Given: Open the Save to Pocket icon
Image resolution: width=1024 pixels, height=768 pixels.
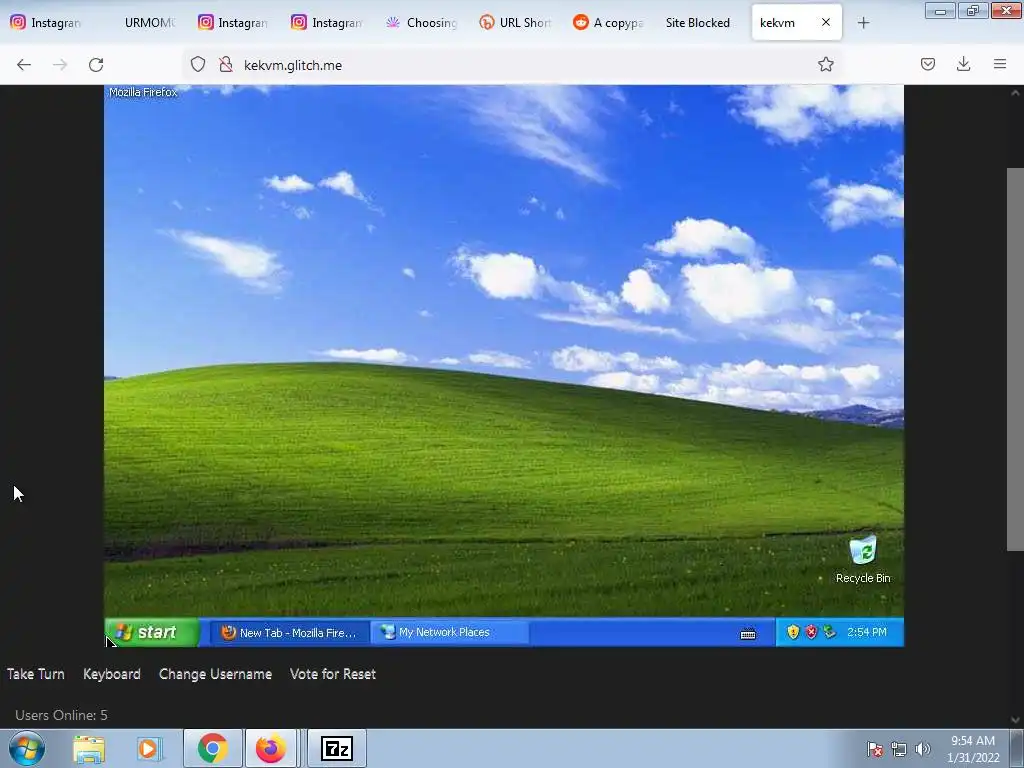Looking at the screenshot, I should coord(928,65).
